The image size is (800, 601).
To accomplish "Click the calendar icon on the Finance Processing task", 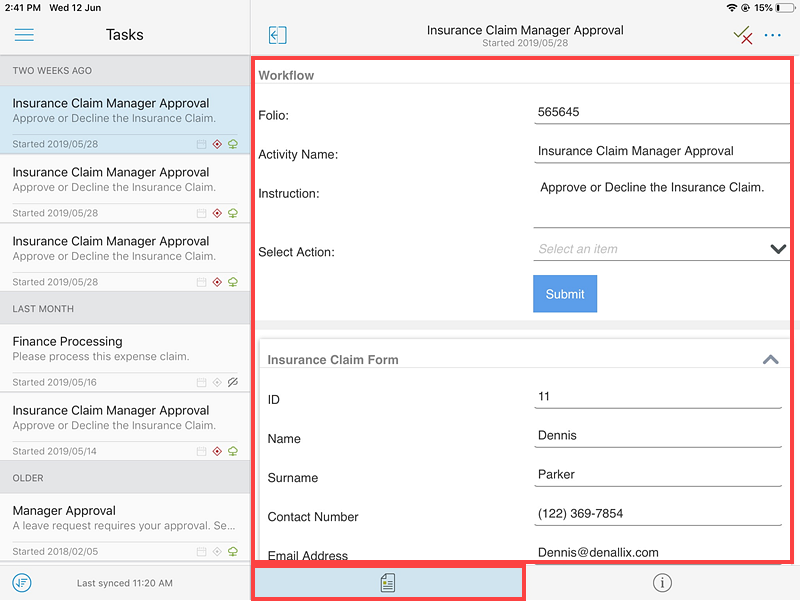I will click(x=203, y=382).
